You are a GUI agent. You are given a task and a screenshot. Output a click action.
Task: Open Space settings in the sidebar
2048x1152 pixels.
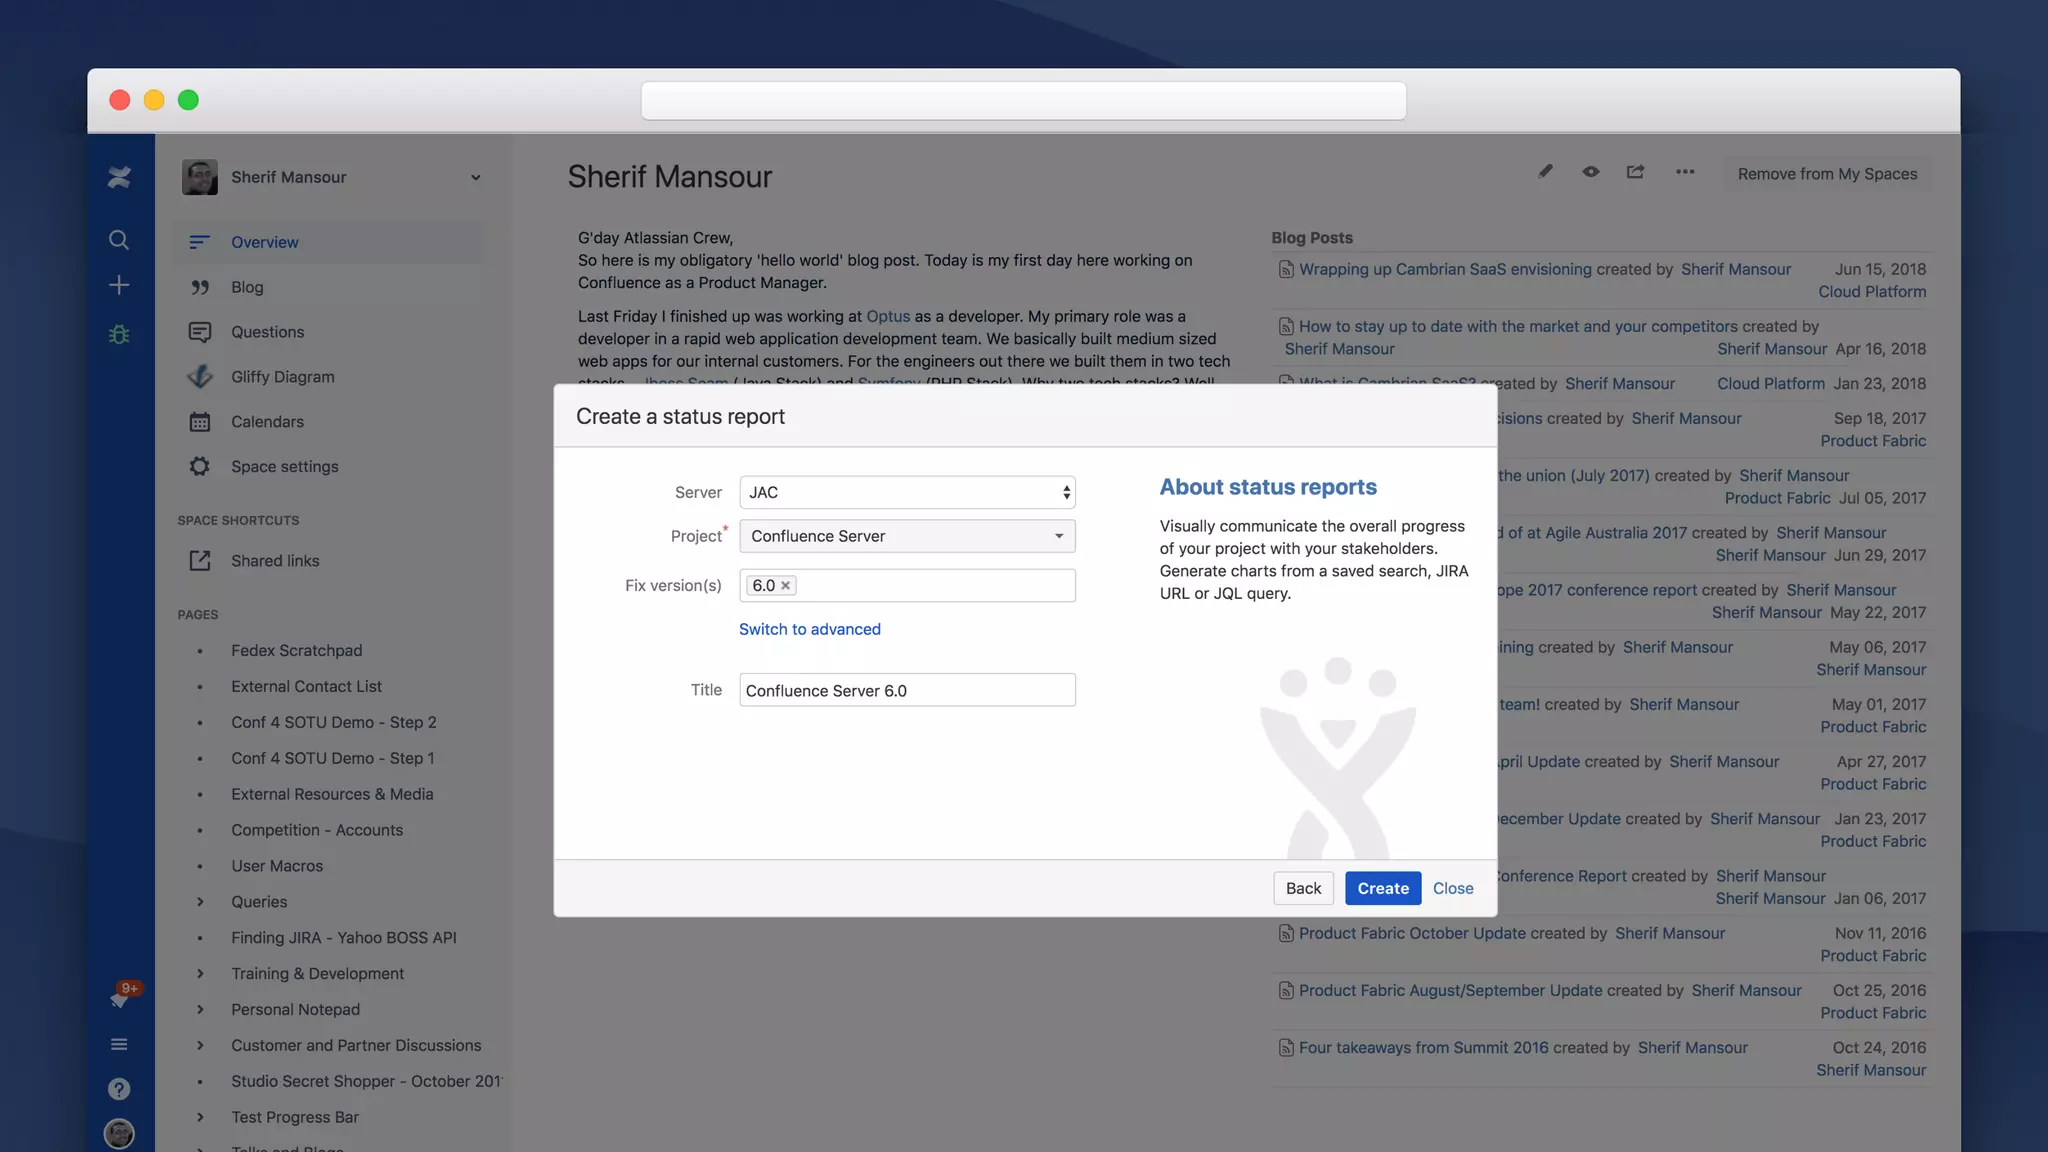coord(284,467)
